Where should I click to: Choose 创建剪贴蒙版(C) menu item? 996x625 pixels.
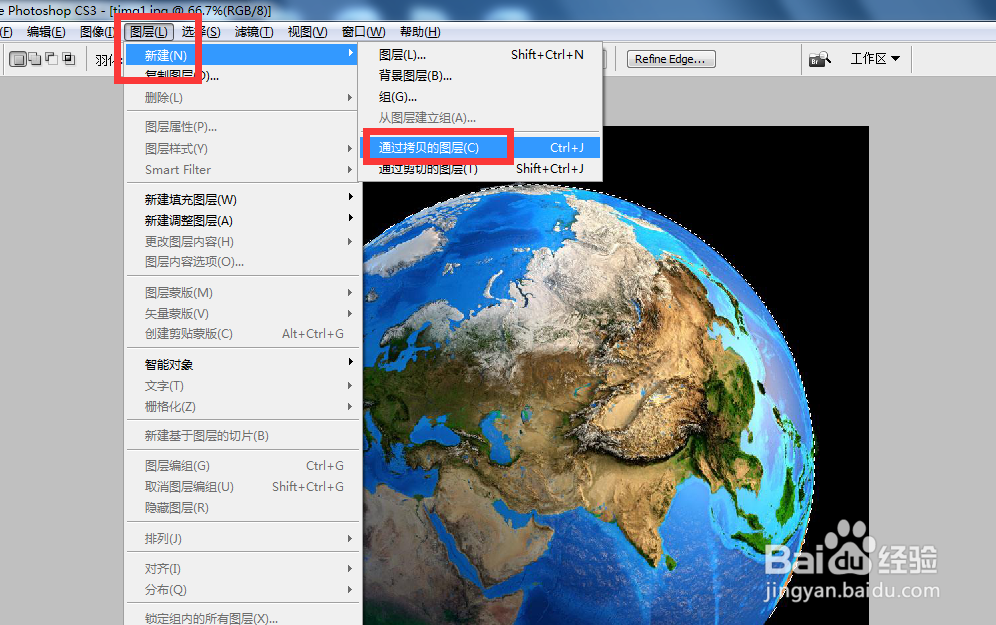[242, 333]
